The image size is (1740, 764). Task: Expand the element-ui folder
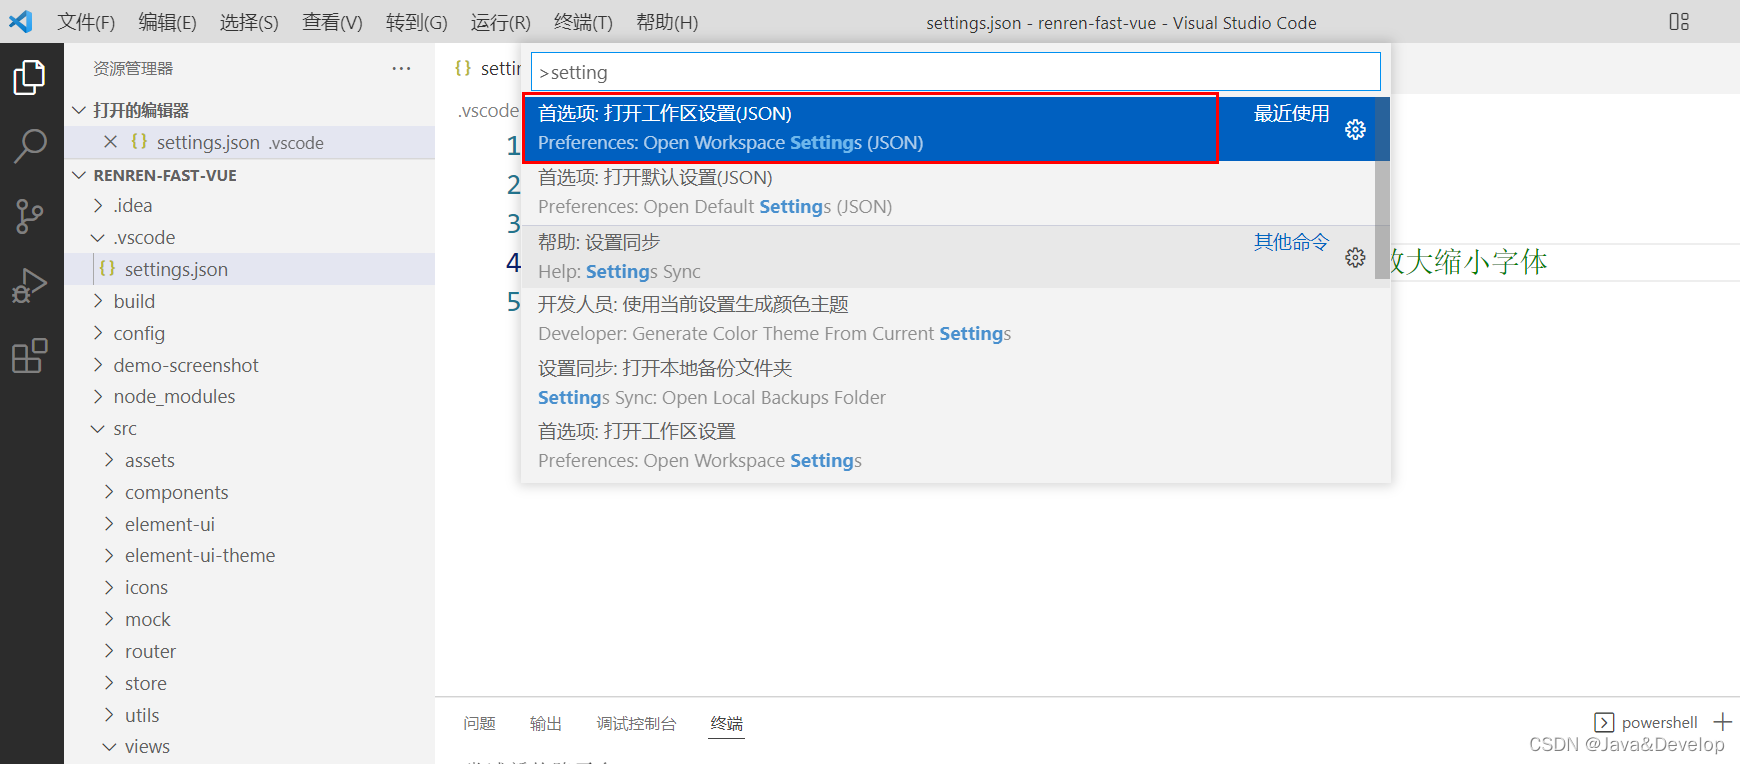tap(109, 524)
